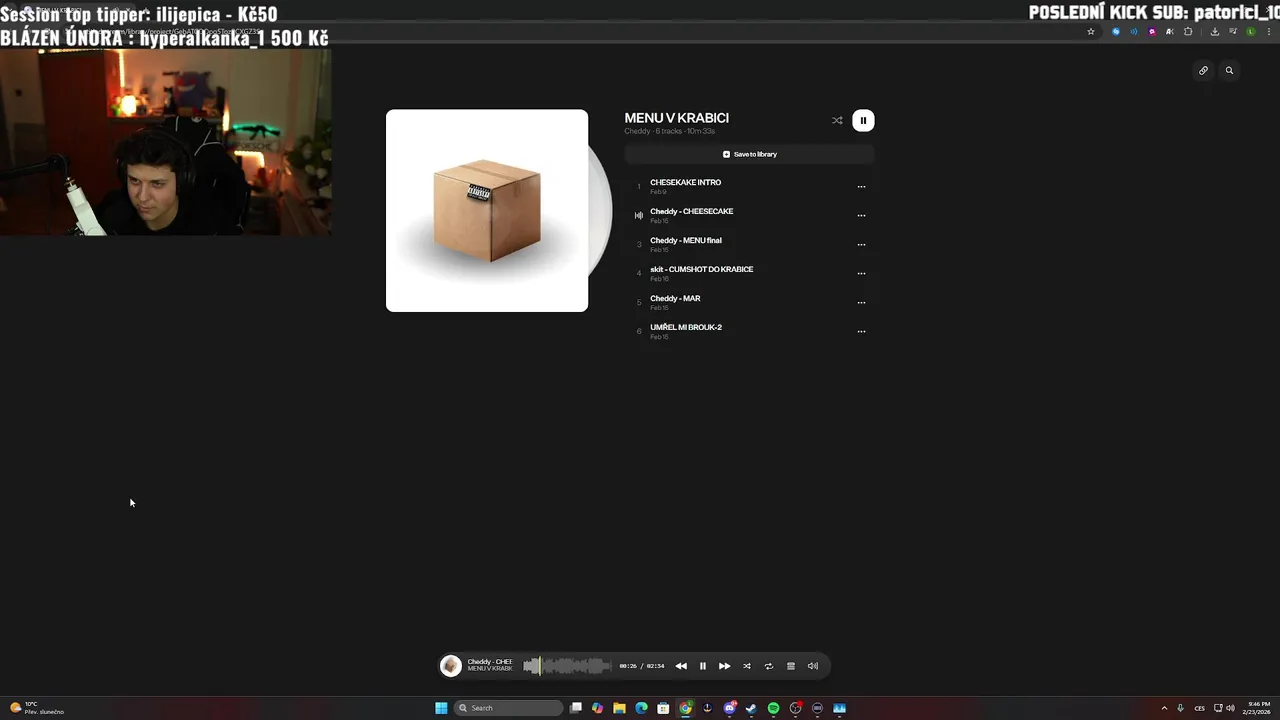This screenshot has height=720, width=1280.
Task: Open Chrome media controls icon
Action: coord(1232,31)
